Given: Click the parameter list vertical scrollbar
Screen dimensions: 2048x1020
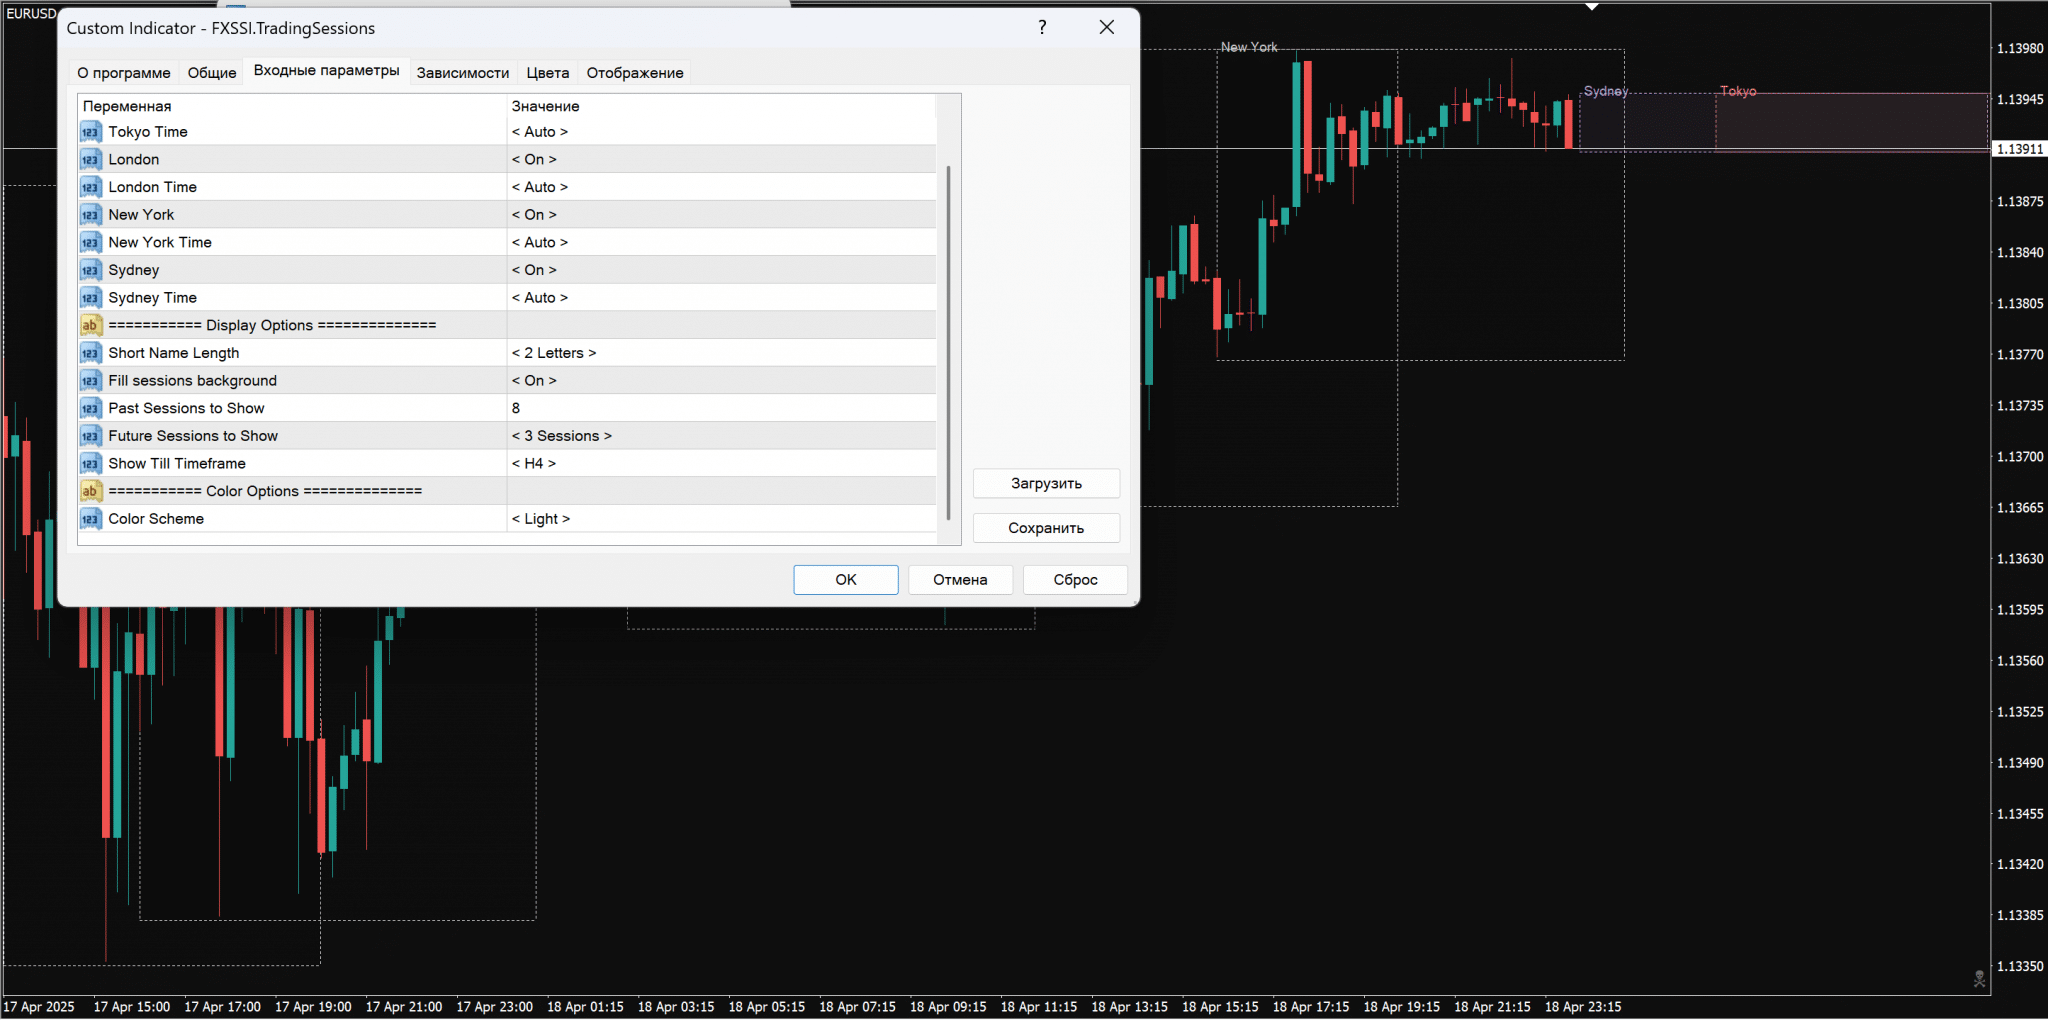Looking at the screenshot, I should tap(948, 340).
